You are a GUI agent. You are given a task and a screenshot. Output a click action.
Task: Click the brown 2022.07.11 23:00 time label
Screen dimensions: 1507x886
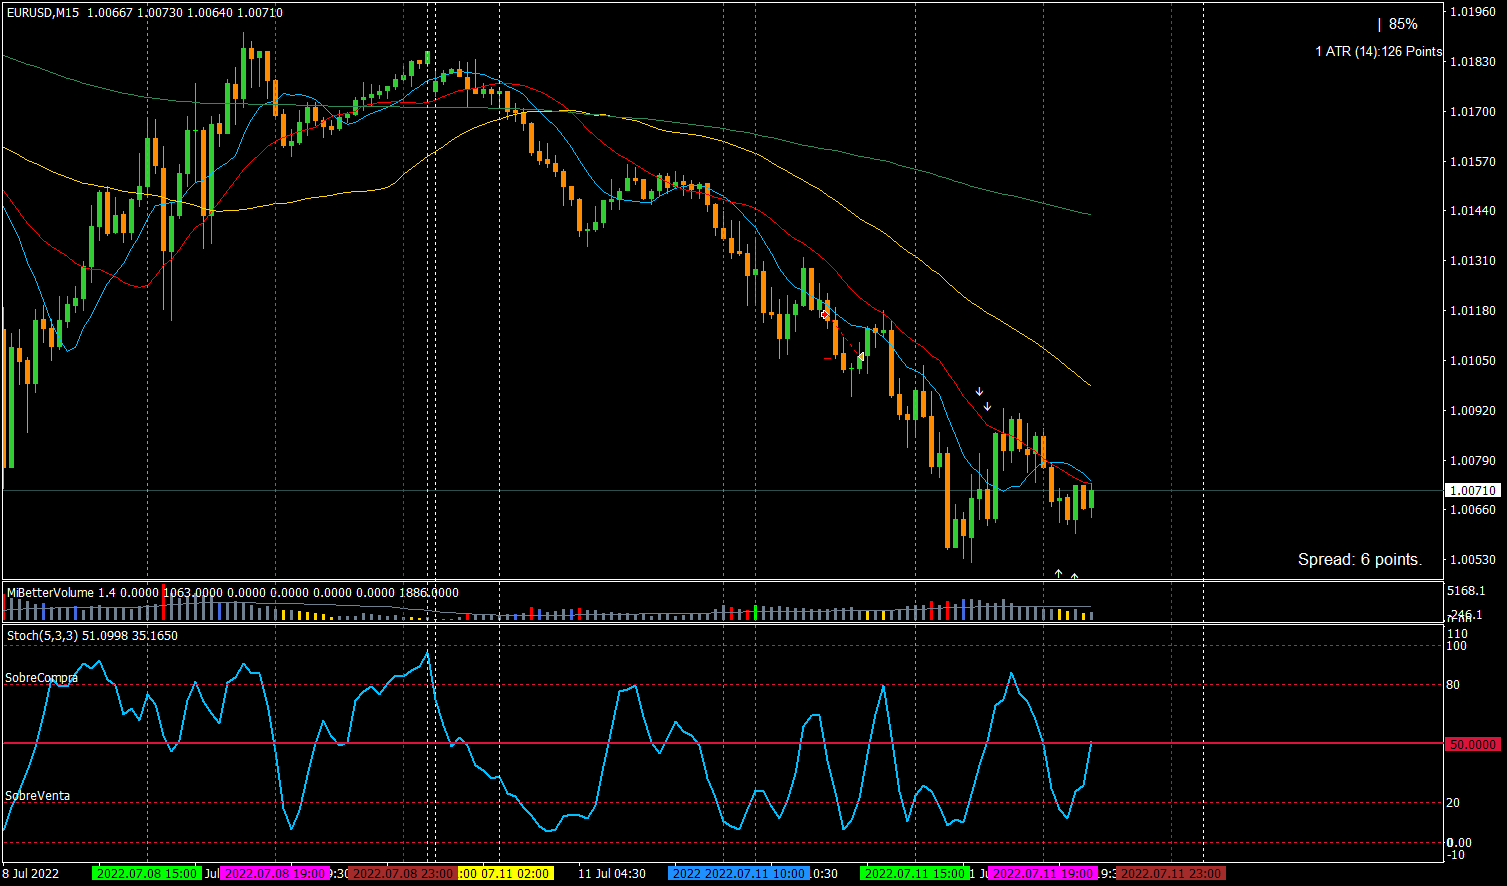point(1170,874)
